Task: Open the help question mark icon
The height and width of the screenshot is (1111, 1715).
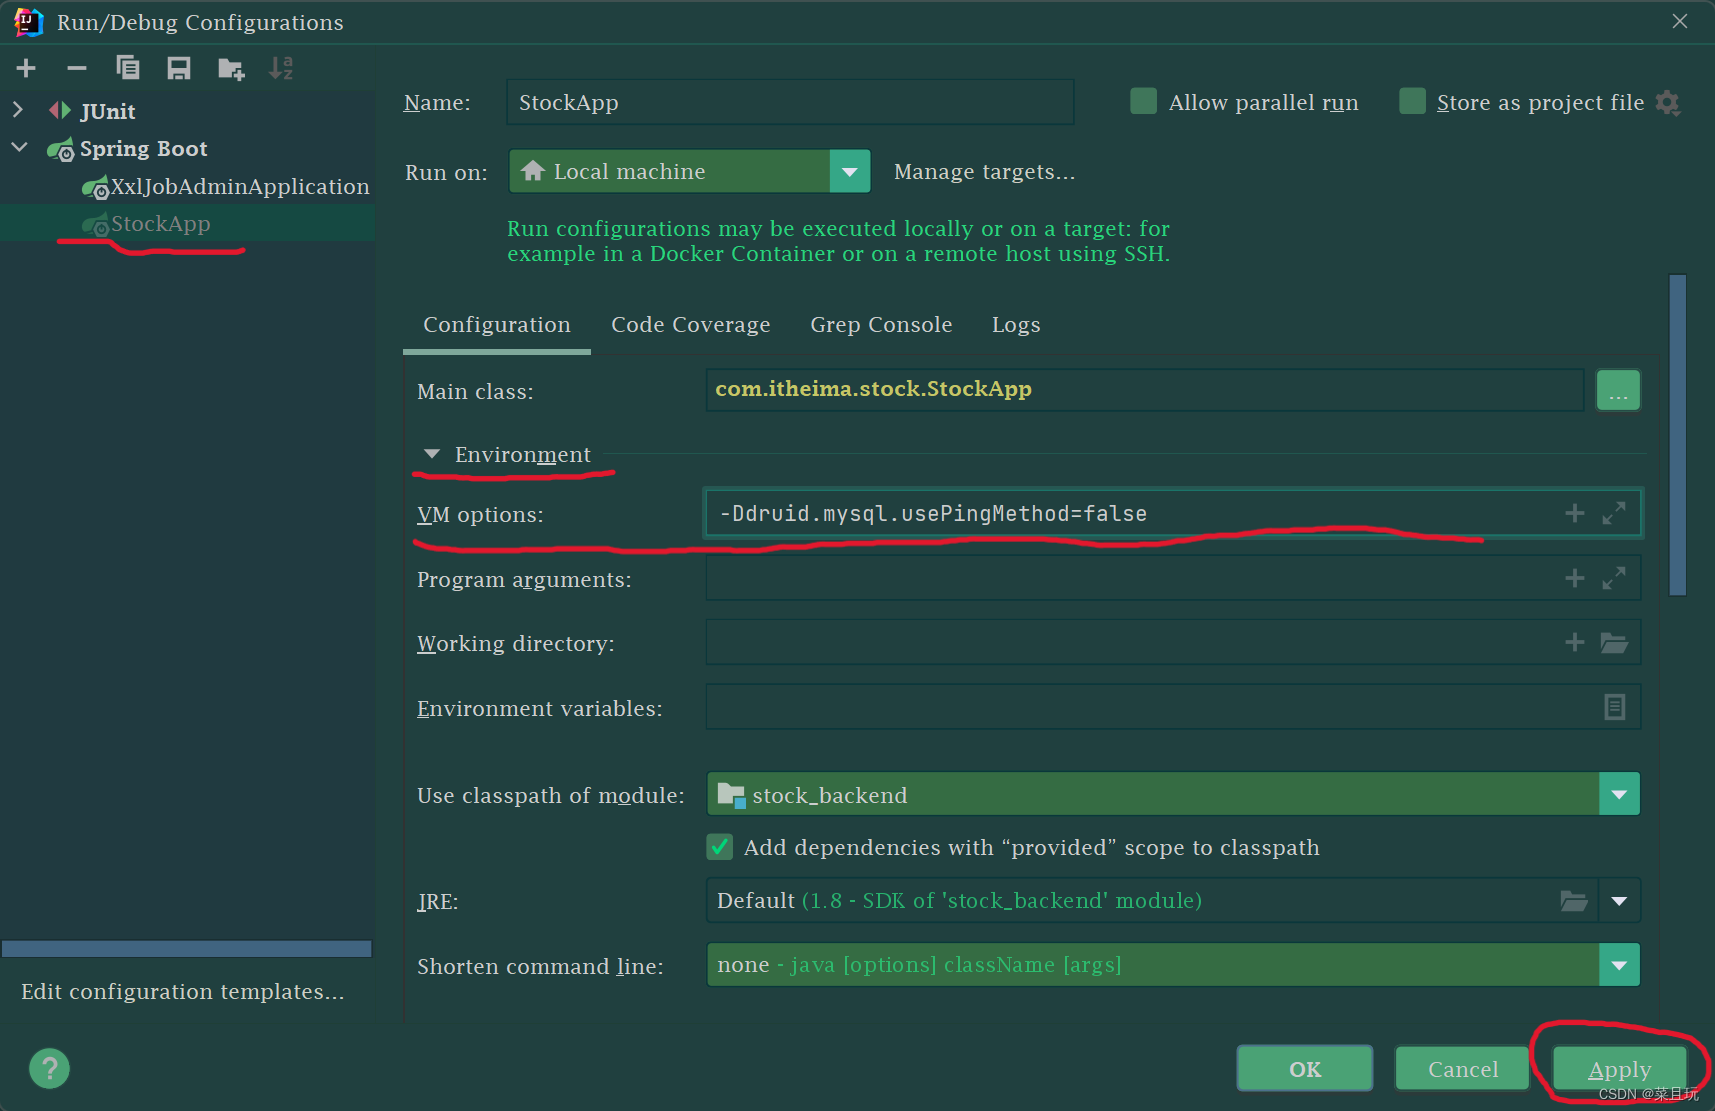Action: pyautogui.click(x=48, y=1068)
